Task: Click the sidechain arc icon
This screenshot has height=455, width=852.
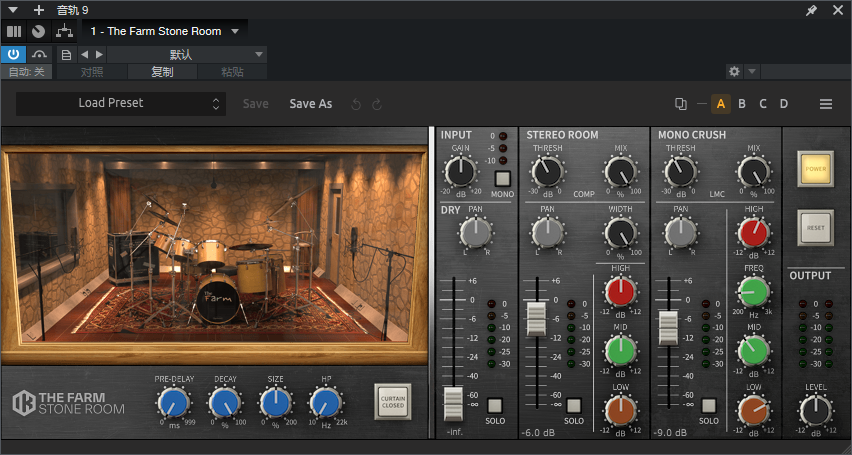Action: pos(40,54)
